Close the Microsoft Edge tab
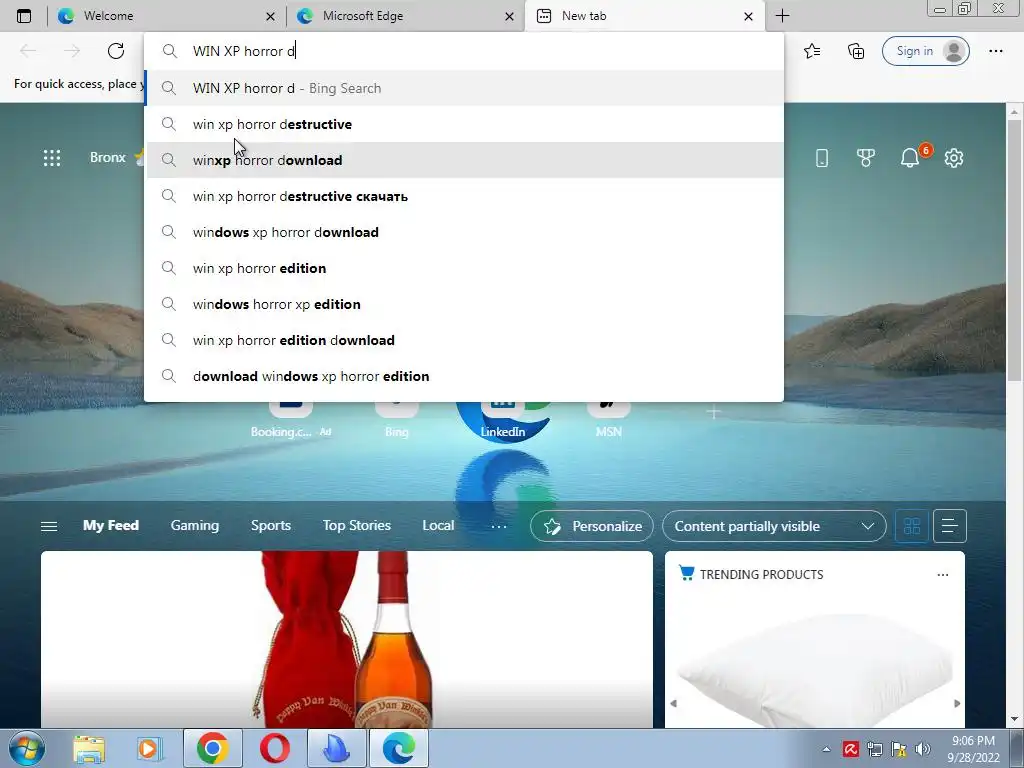The image size is (1024, 768). coord(509,16)
